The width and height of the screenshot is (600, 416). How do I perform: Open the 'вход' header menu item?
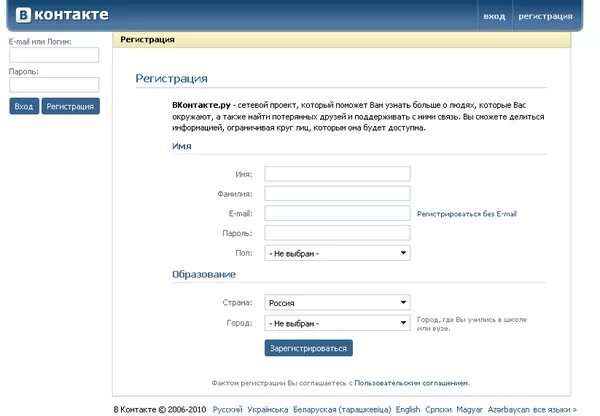tap(494, 16)
